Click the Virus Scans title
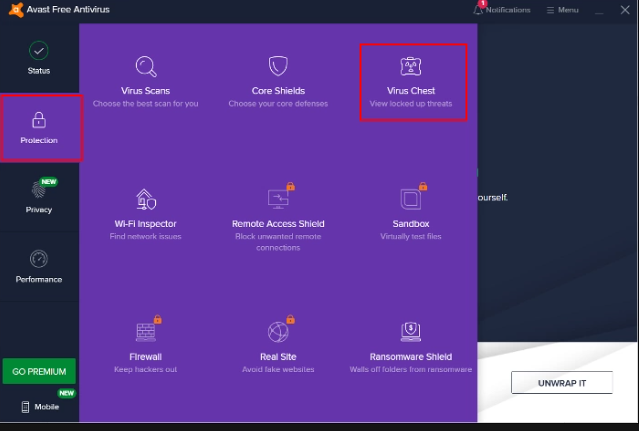Viewport: 639px width, 431px height. coord(145,91)
